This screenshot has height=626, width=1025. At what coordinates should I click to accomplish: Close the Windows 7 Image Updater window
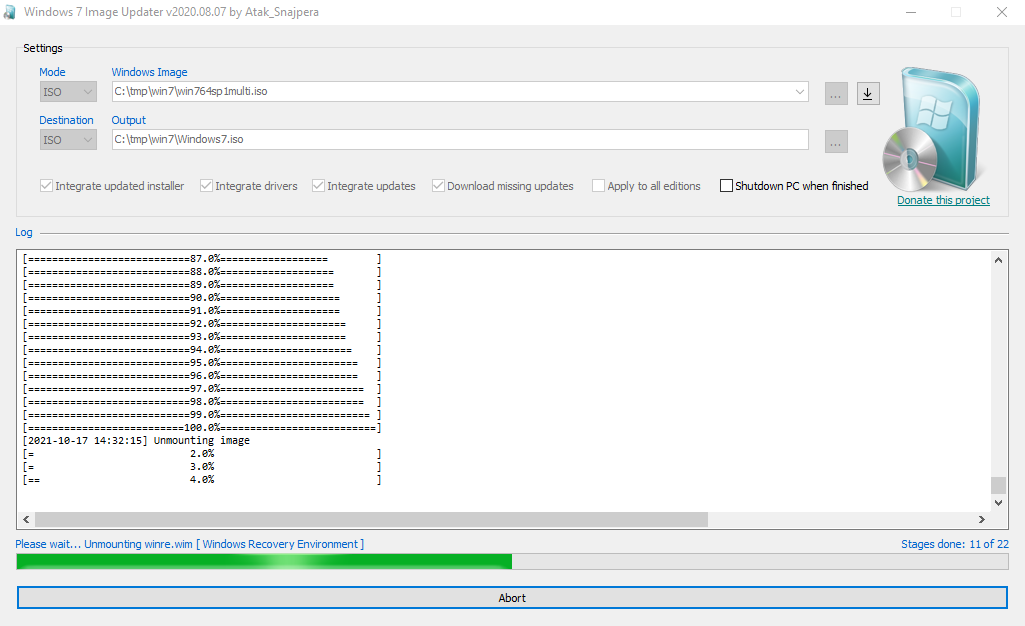[1001, 12]
